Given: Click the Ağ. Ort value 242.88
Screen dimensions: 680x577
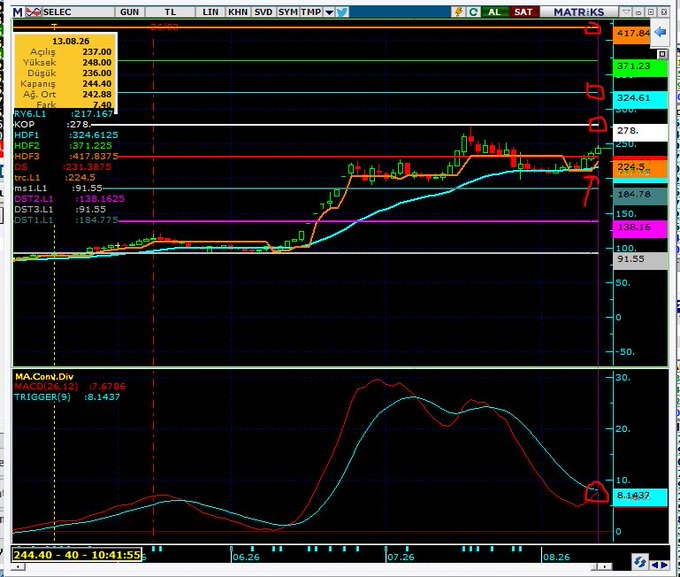Looking at the screenshot, I should click(x=97, y=94).
